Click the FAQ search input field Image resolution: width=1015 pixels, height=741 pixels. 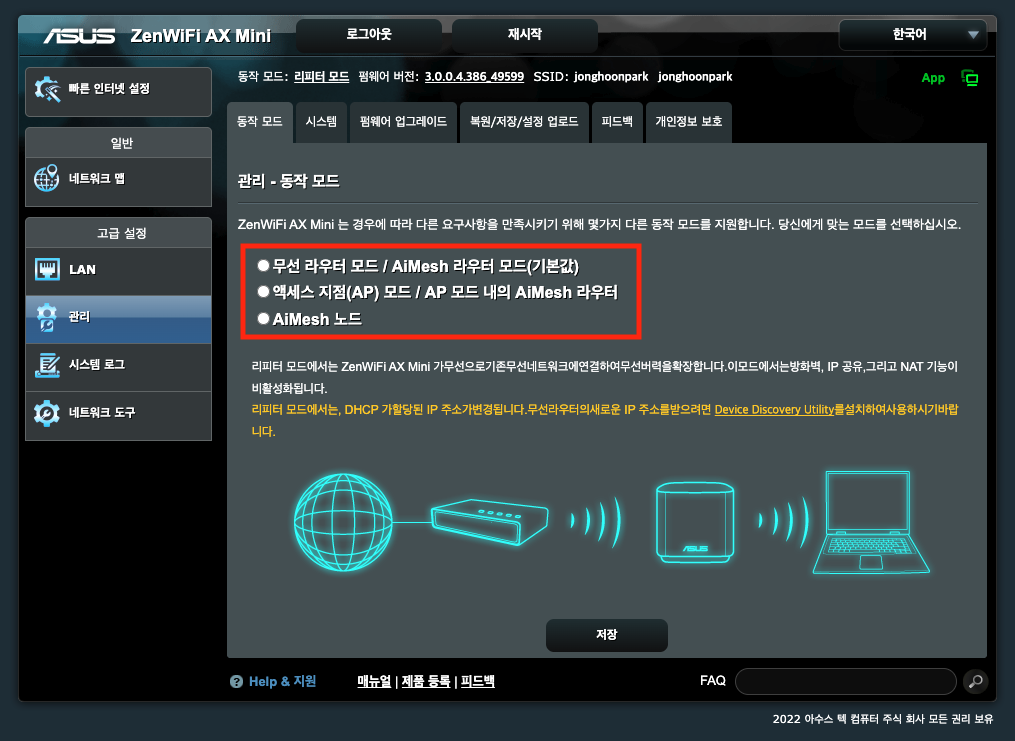[845, 681]
